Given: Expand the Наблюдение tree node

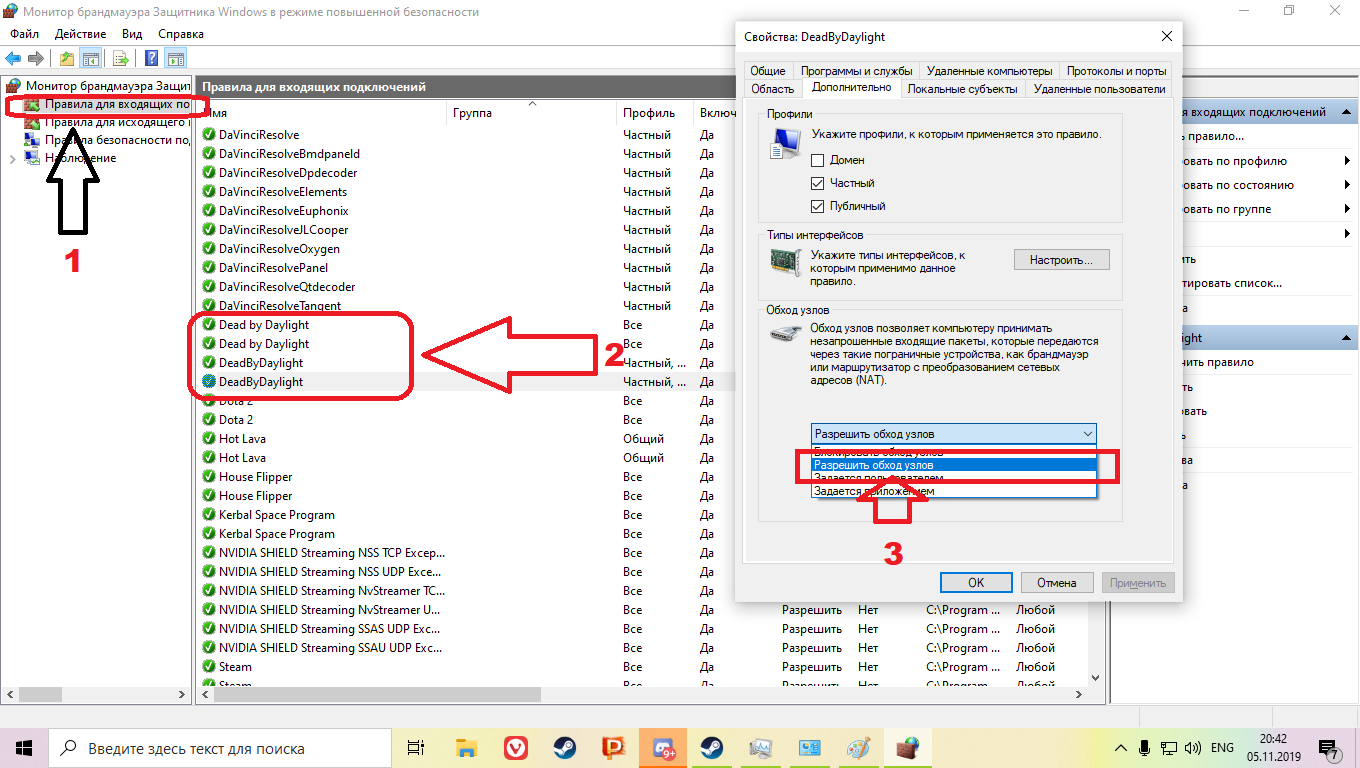Looking at the screenshot, I should click(x=12, y=158).
